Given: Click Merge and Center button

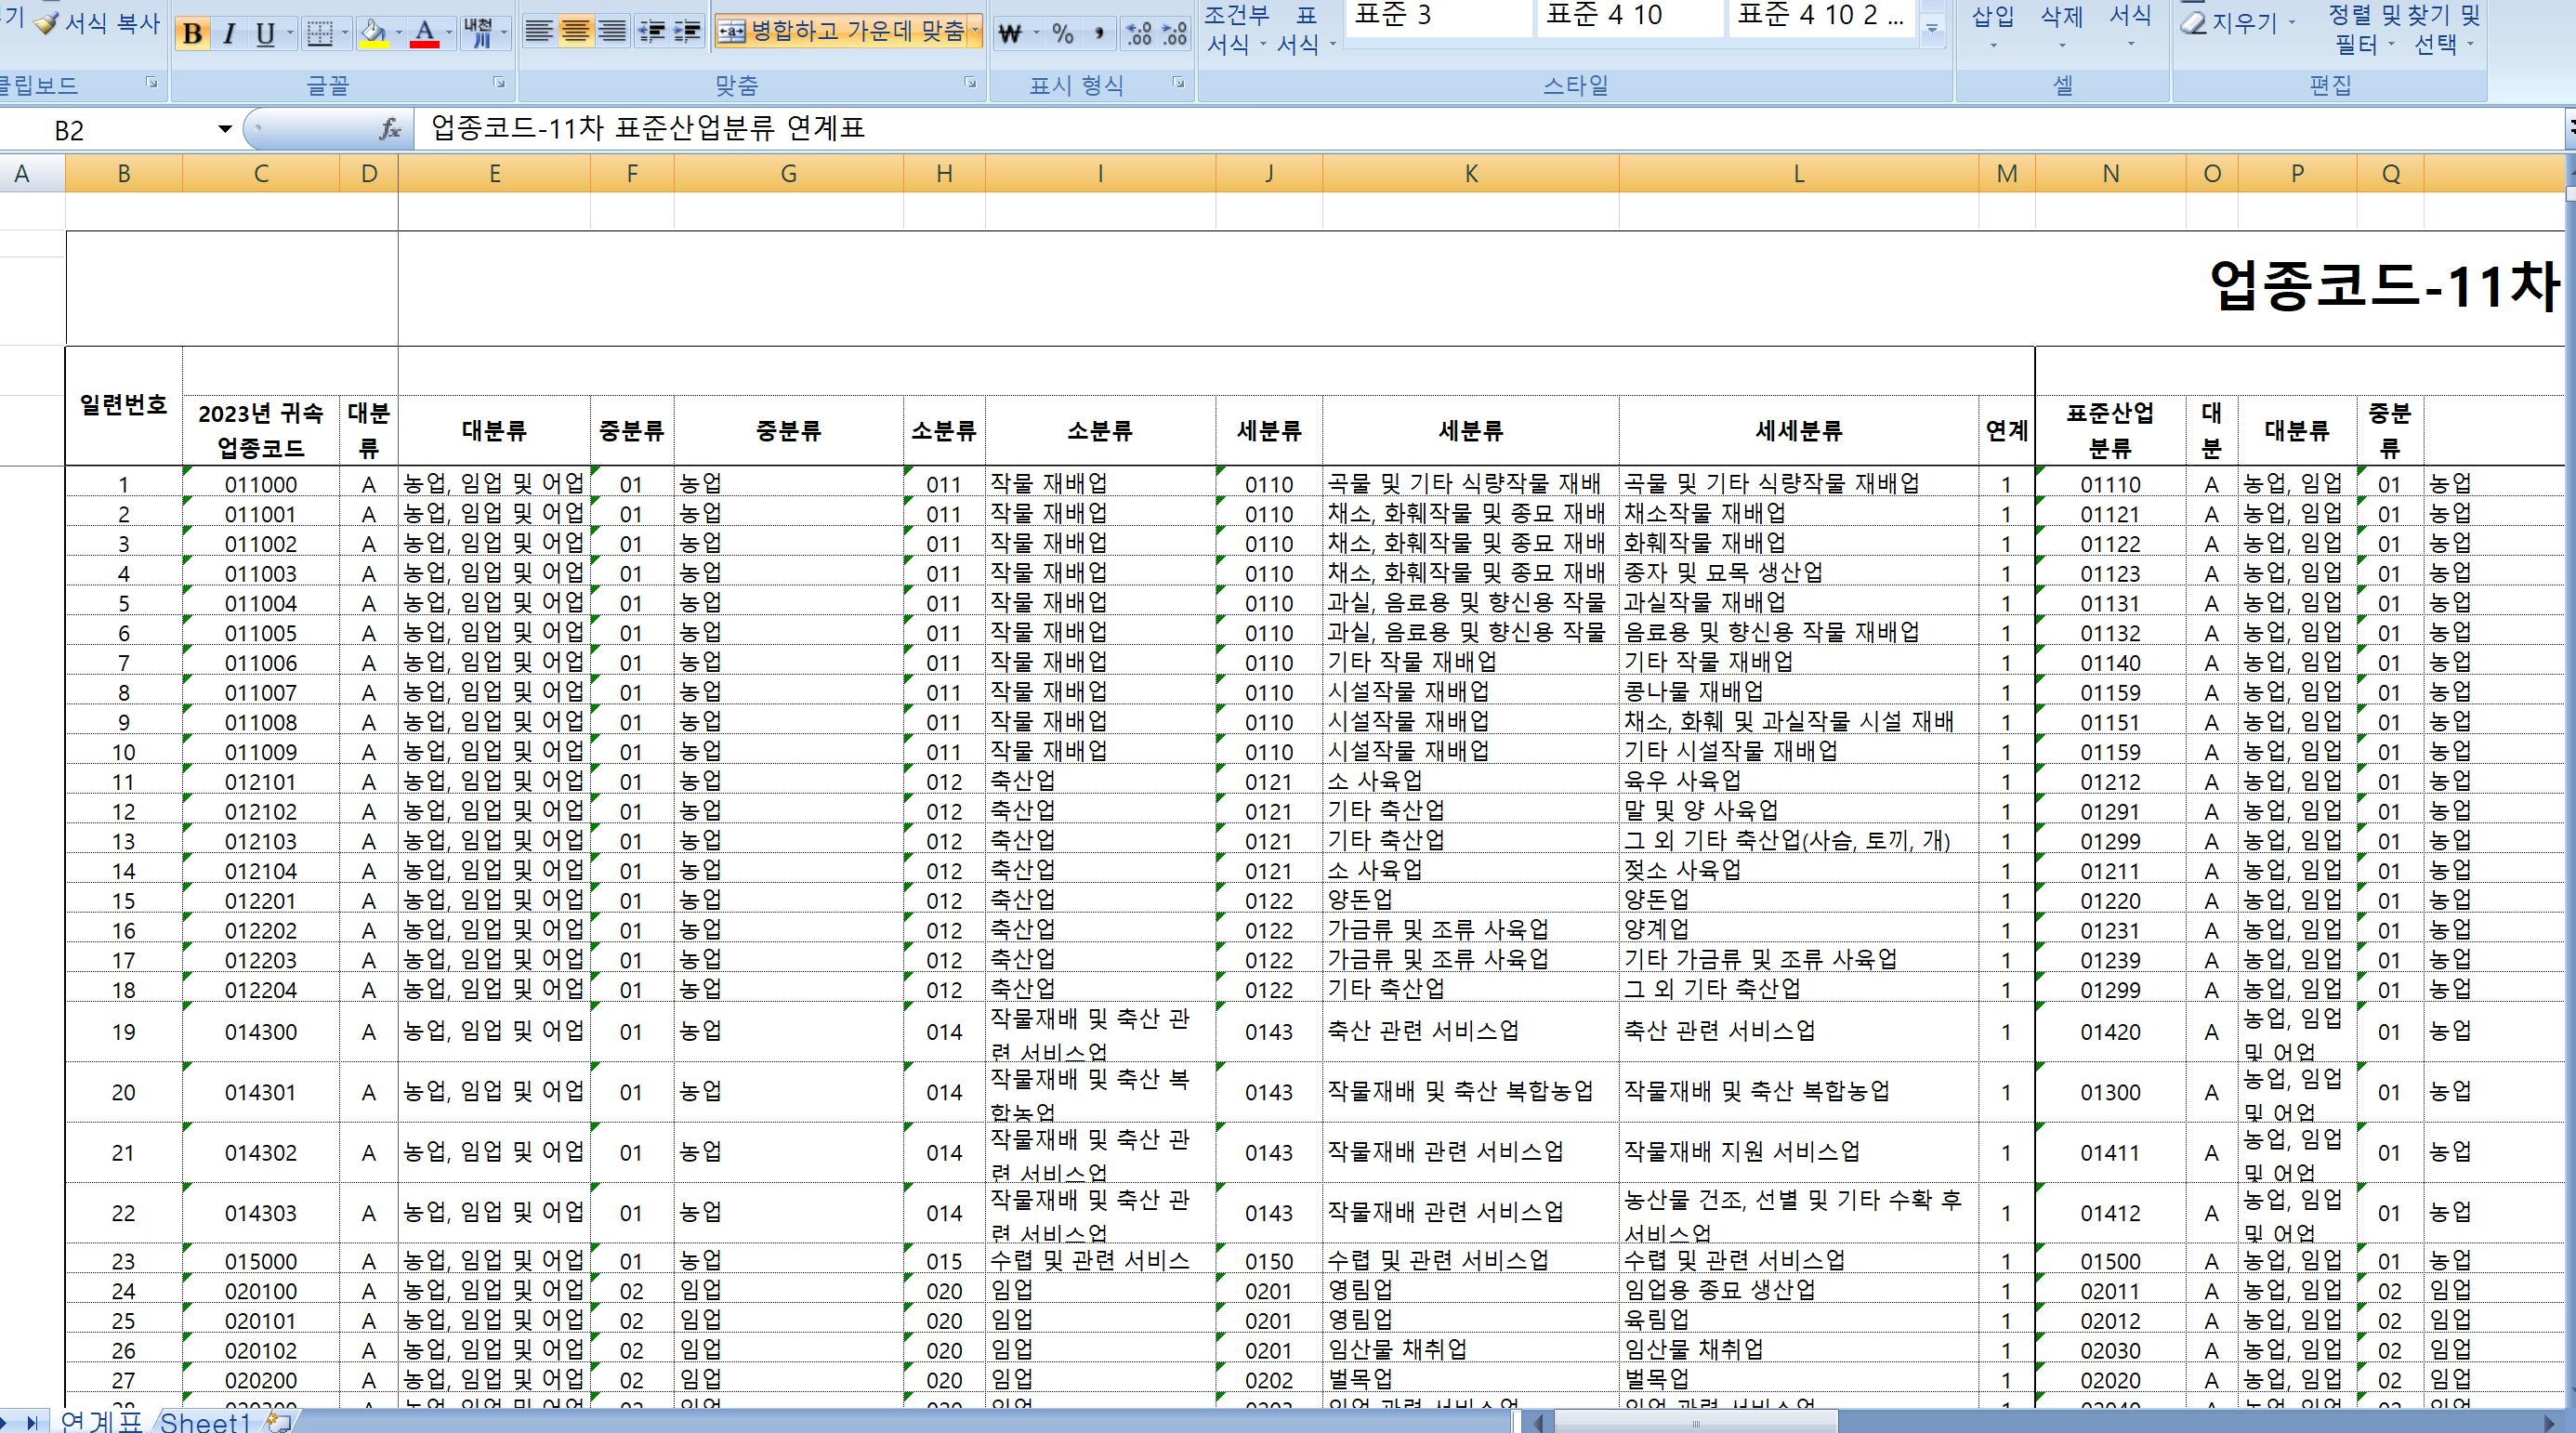Looking at the screenshot, I should coord(842,32).
